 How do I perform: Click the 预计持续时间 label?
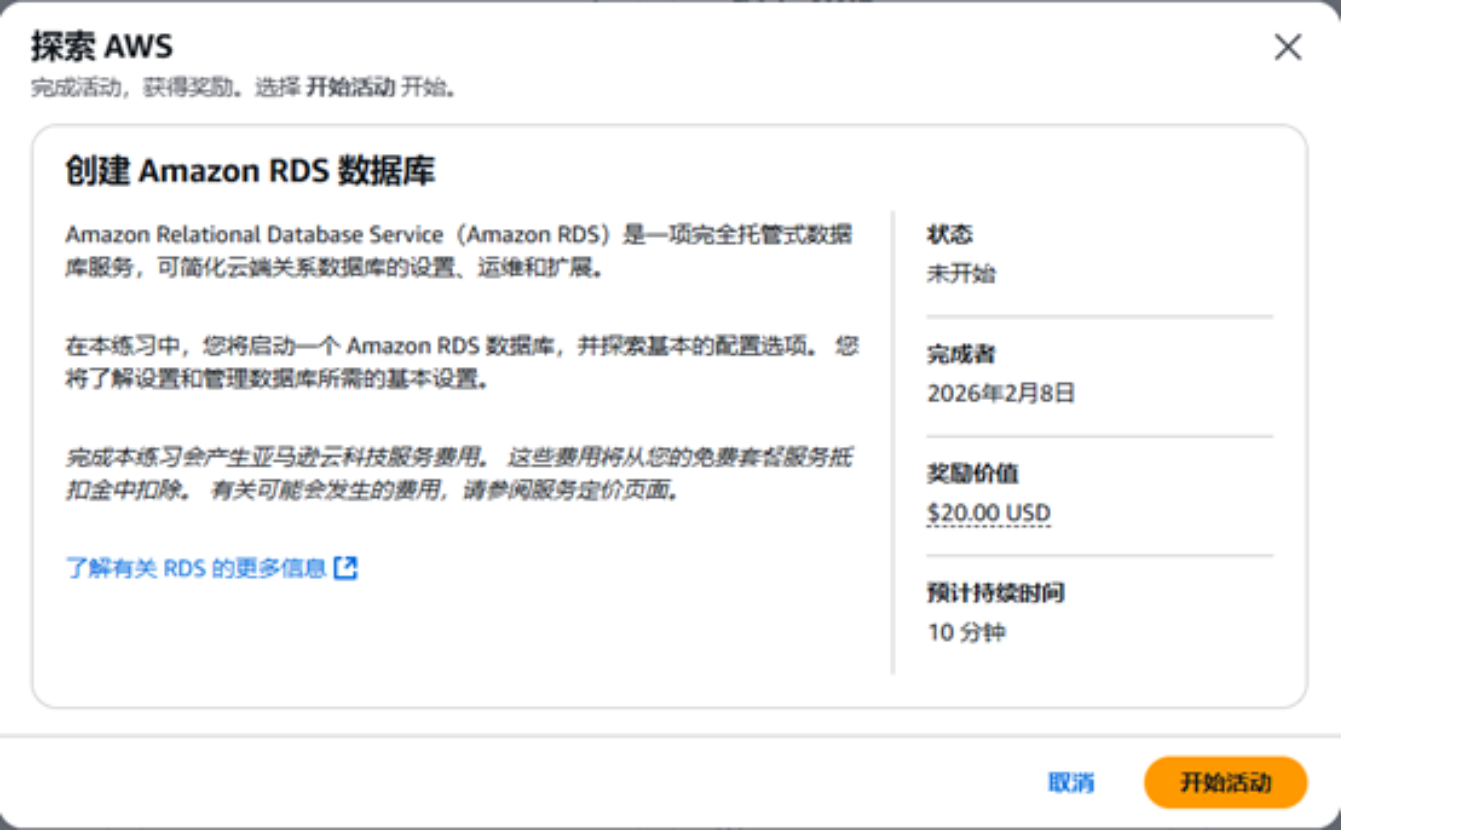[x=995, y=593]
